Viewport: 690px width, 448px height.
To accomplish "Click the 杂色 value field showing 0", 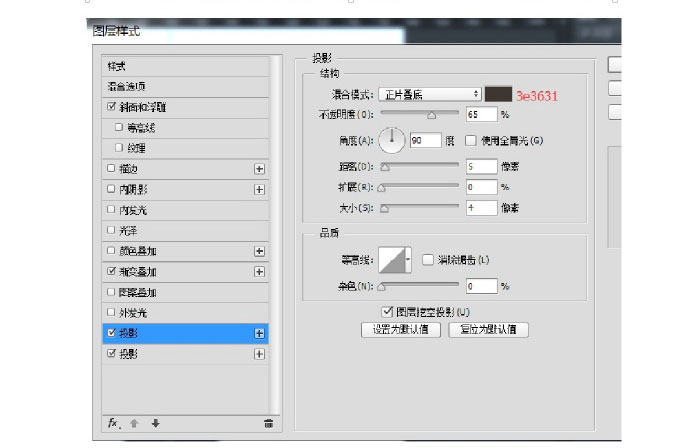I will pos(482,286).
